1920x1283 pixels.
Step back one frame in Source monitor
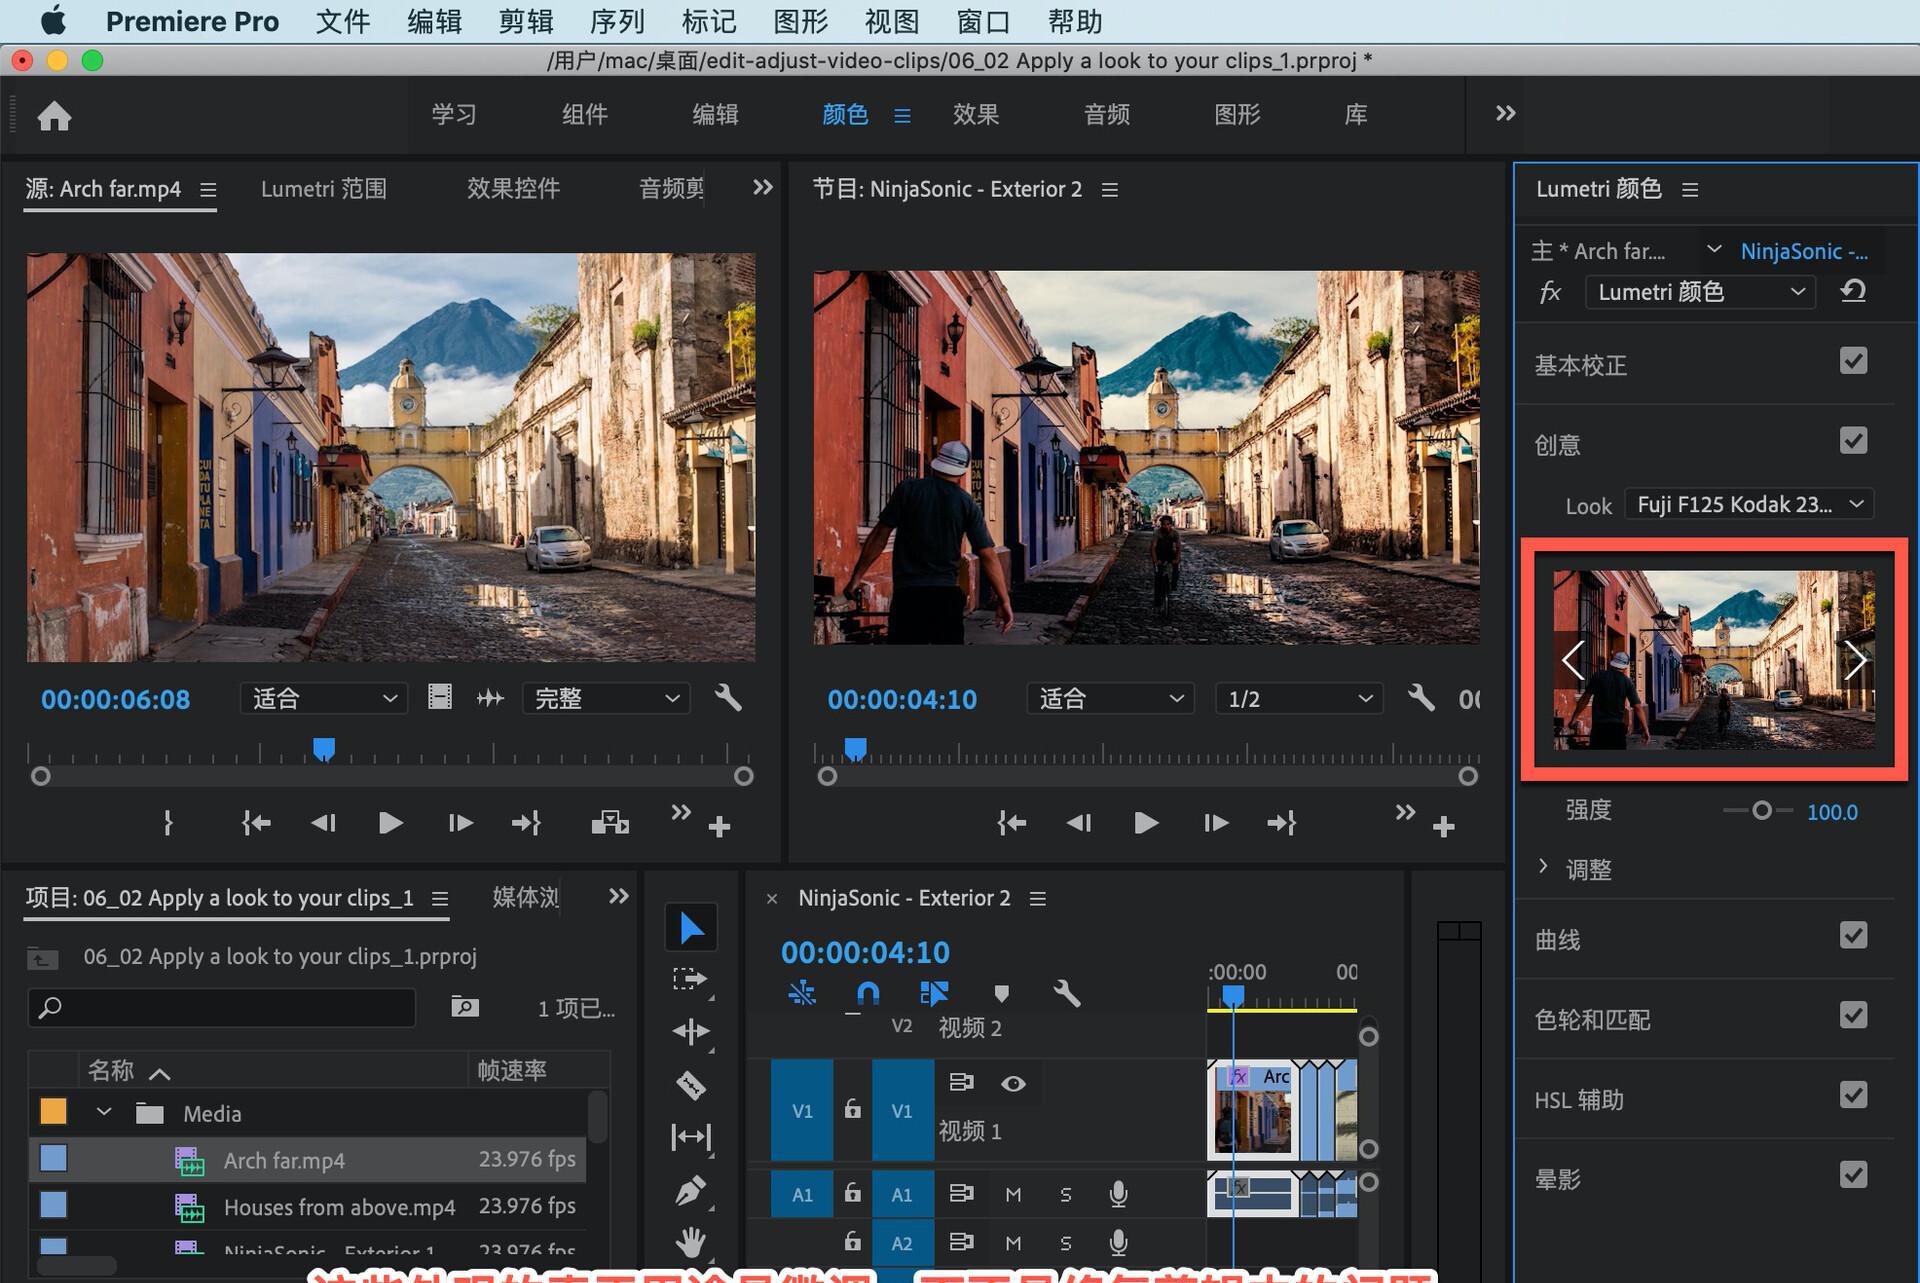click(323, 823)
